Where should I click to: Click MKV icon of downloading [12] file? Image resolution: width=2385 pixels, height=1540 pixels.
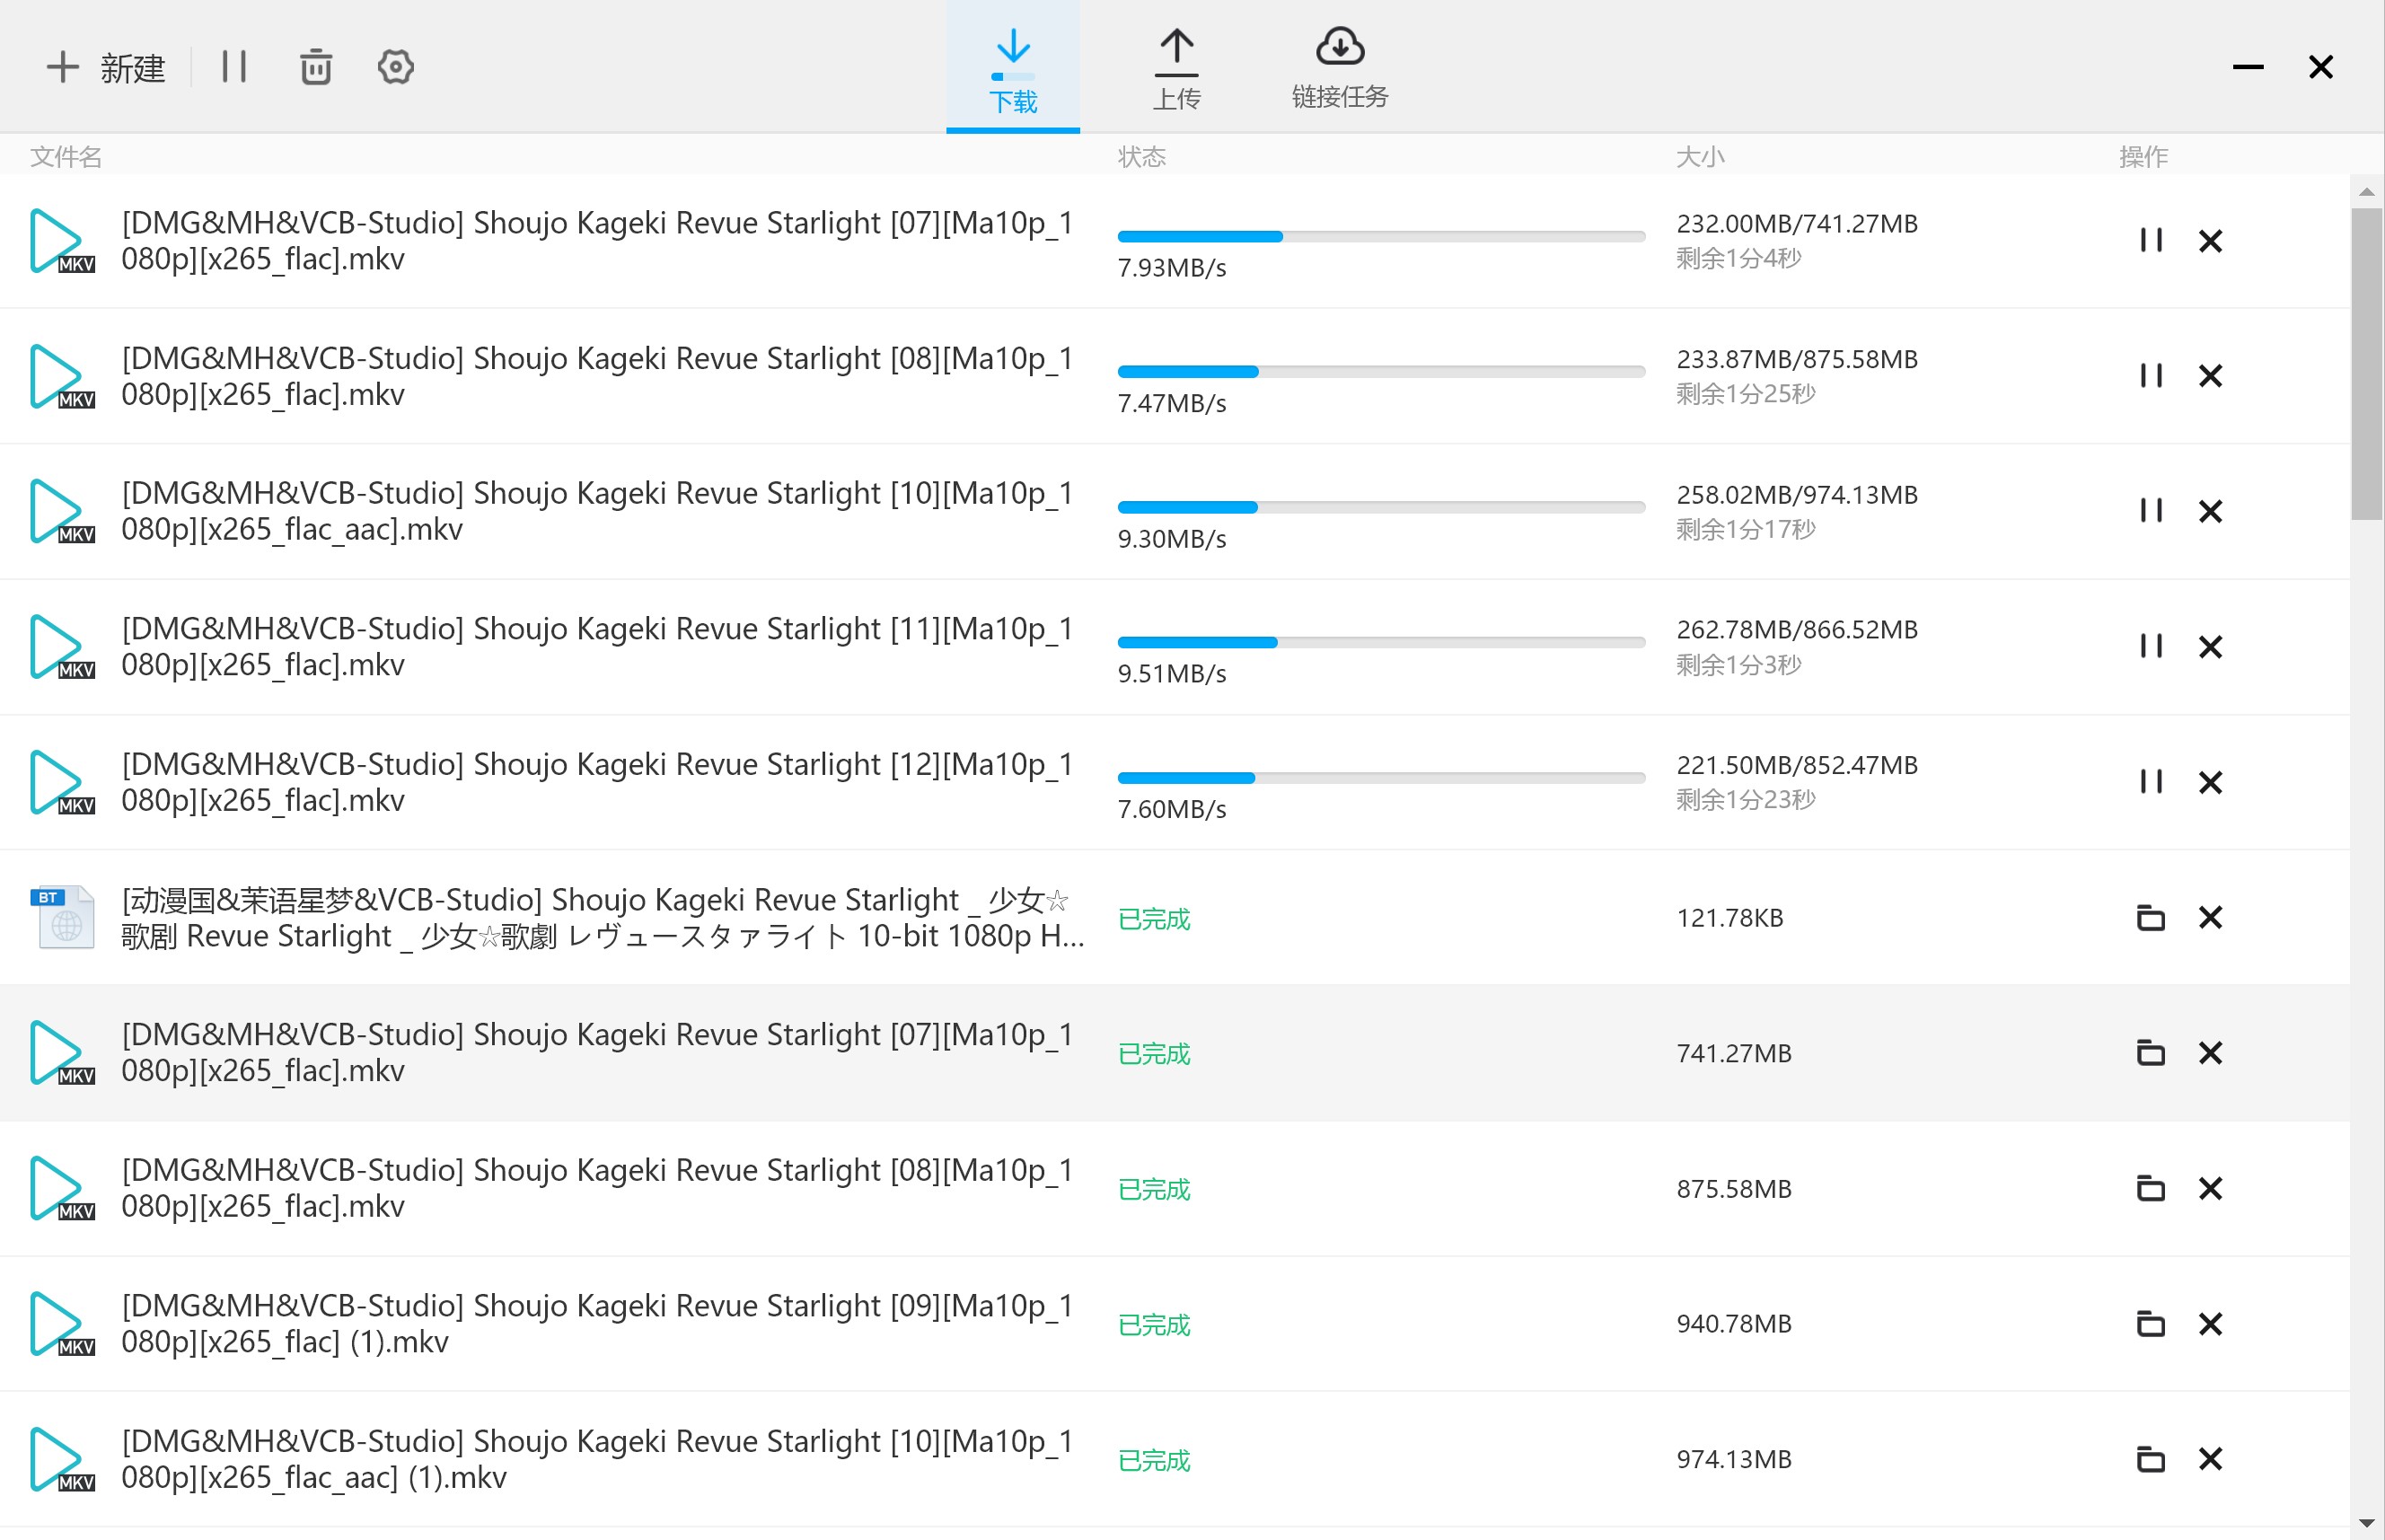click(62, 781)
